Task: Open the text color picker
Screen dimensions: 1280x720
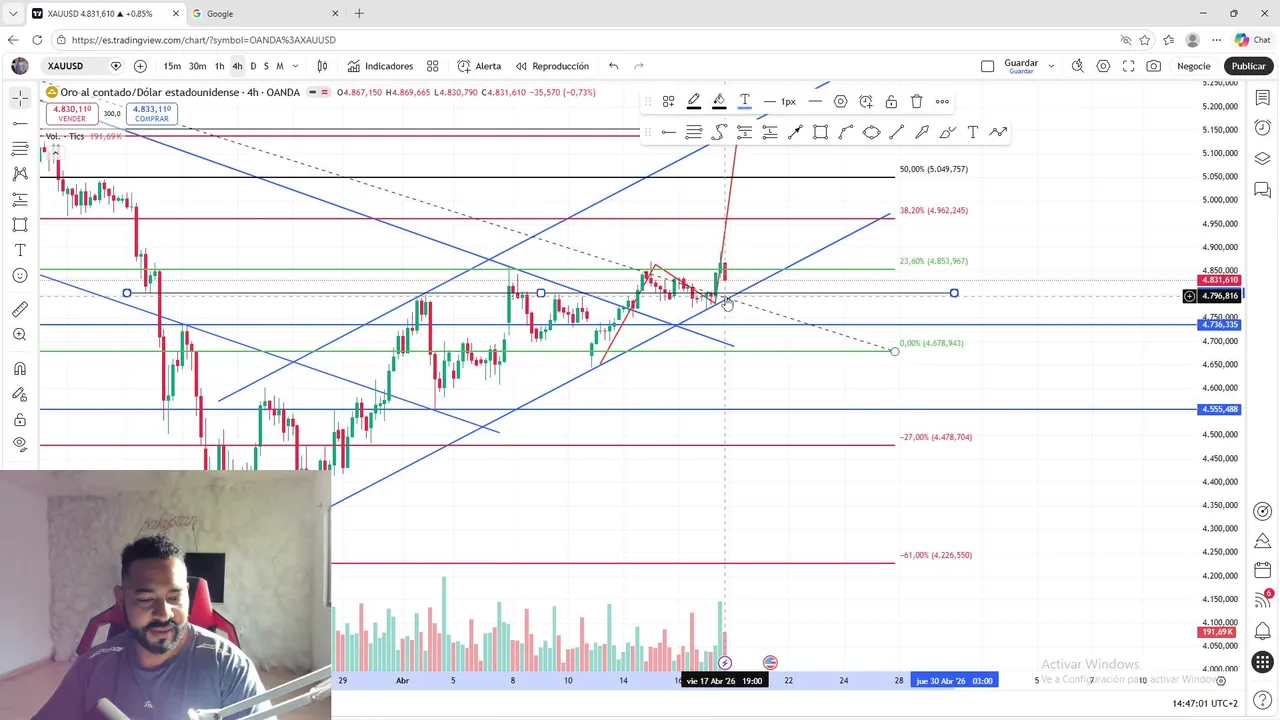Action: [x=745, y=101]
